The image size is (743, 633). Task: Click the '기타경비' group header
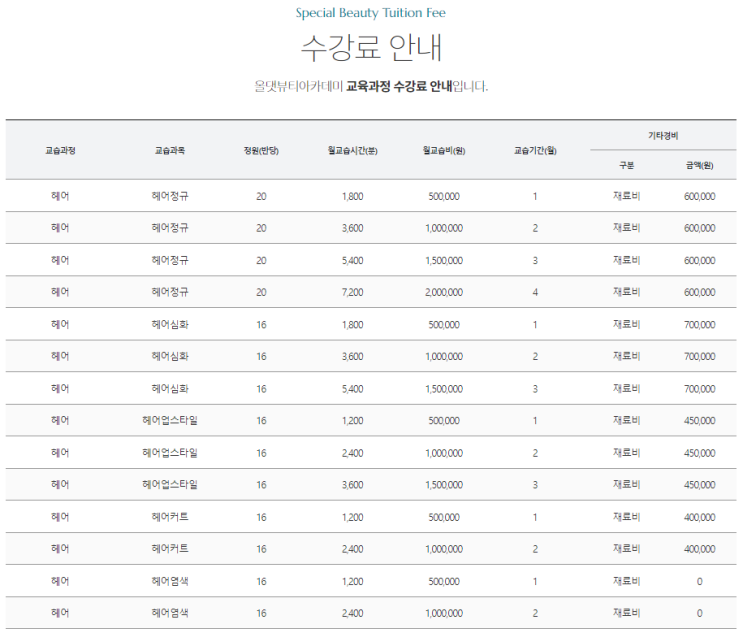(663, 136)
